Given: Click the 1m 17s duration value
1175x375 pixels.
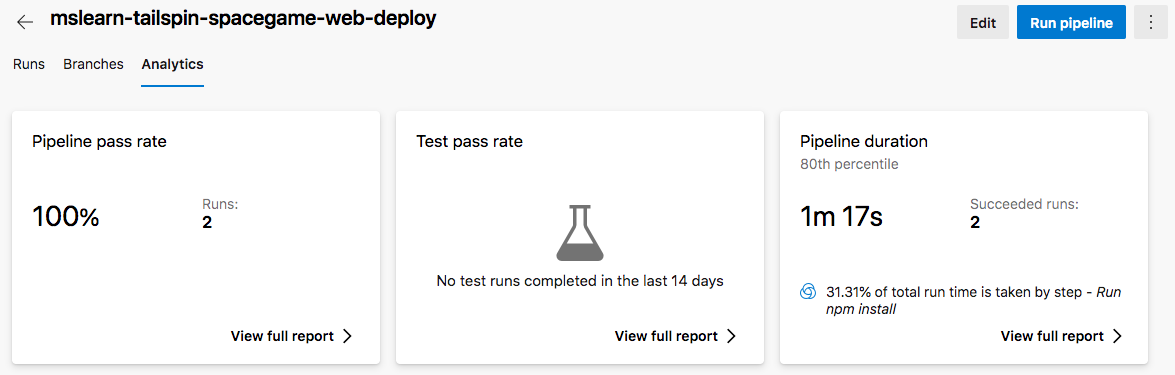Looking at the screenshot, I should coord(842,218).
